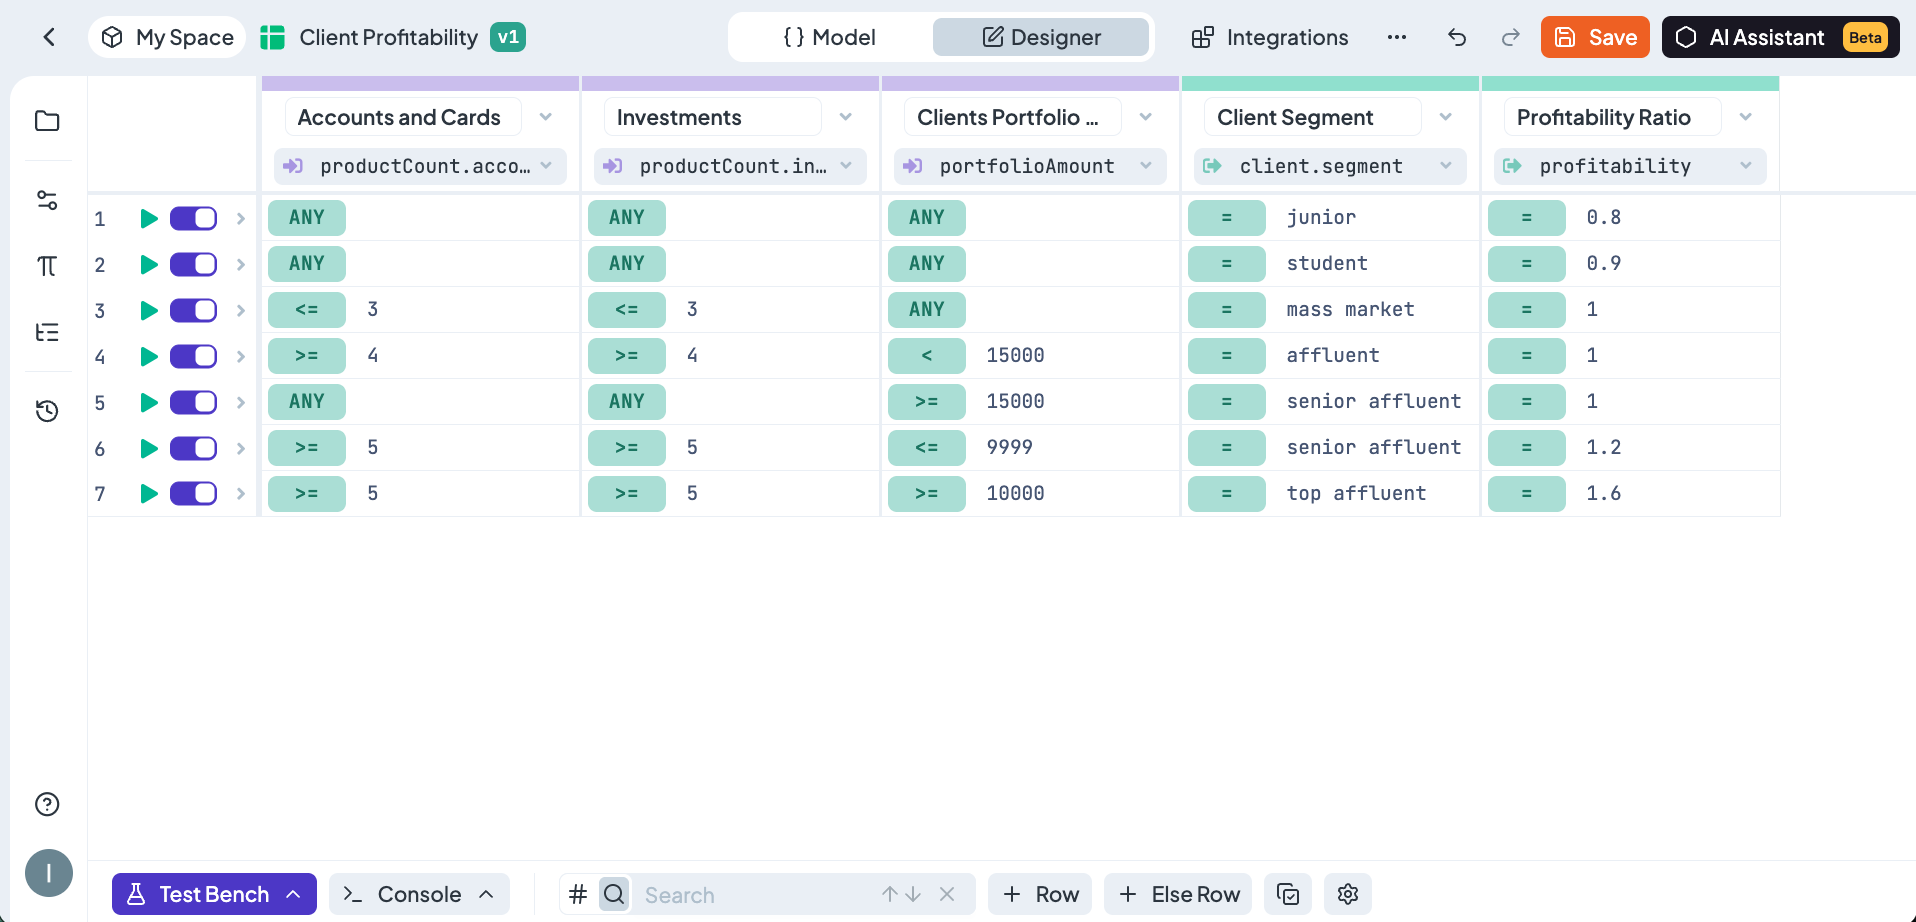Click the back arrow icon at top left
1916x922 pixels.
coord(49,38)
